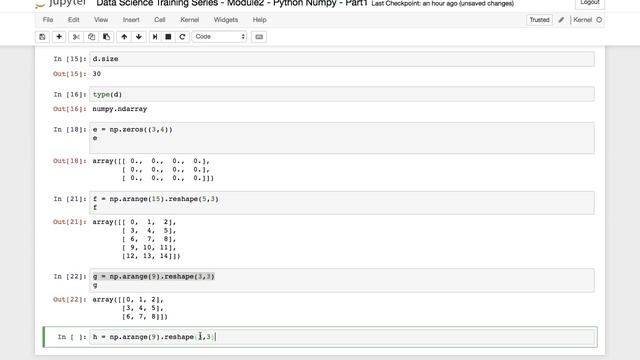Viewport: 640px width, 360px height.
Task: Open the Widgets menu
Action: tap(226, 20)
